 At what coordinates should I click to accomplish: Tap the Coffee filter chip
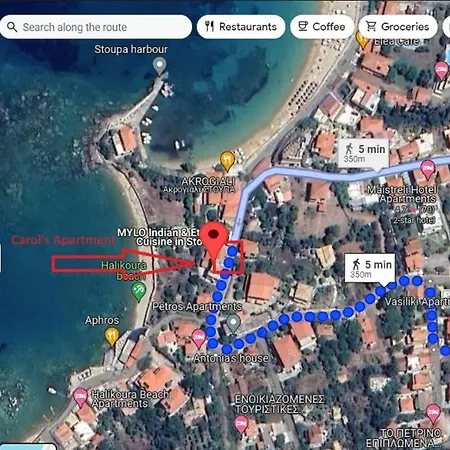coord(322,27)
